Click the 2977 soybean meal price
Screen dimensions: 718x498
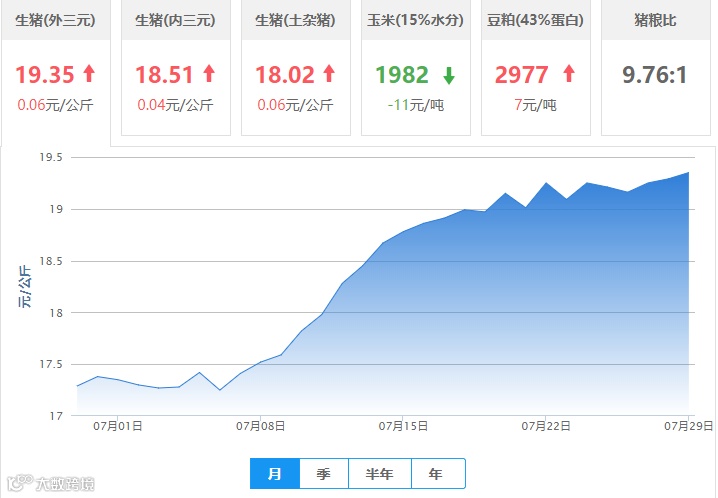click(x=522, y=75)
